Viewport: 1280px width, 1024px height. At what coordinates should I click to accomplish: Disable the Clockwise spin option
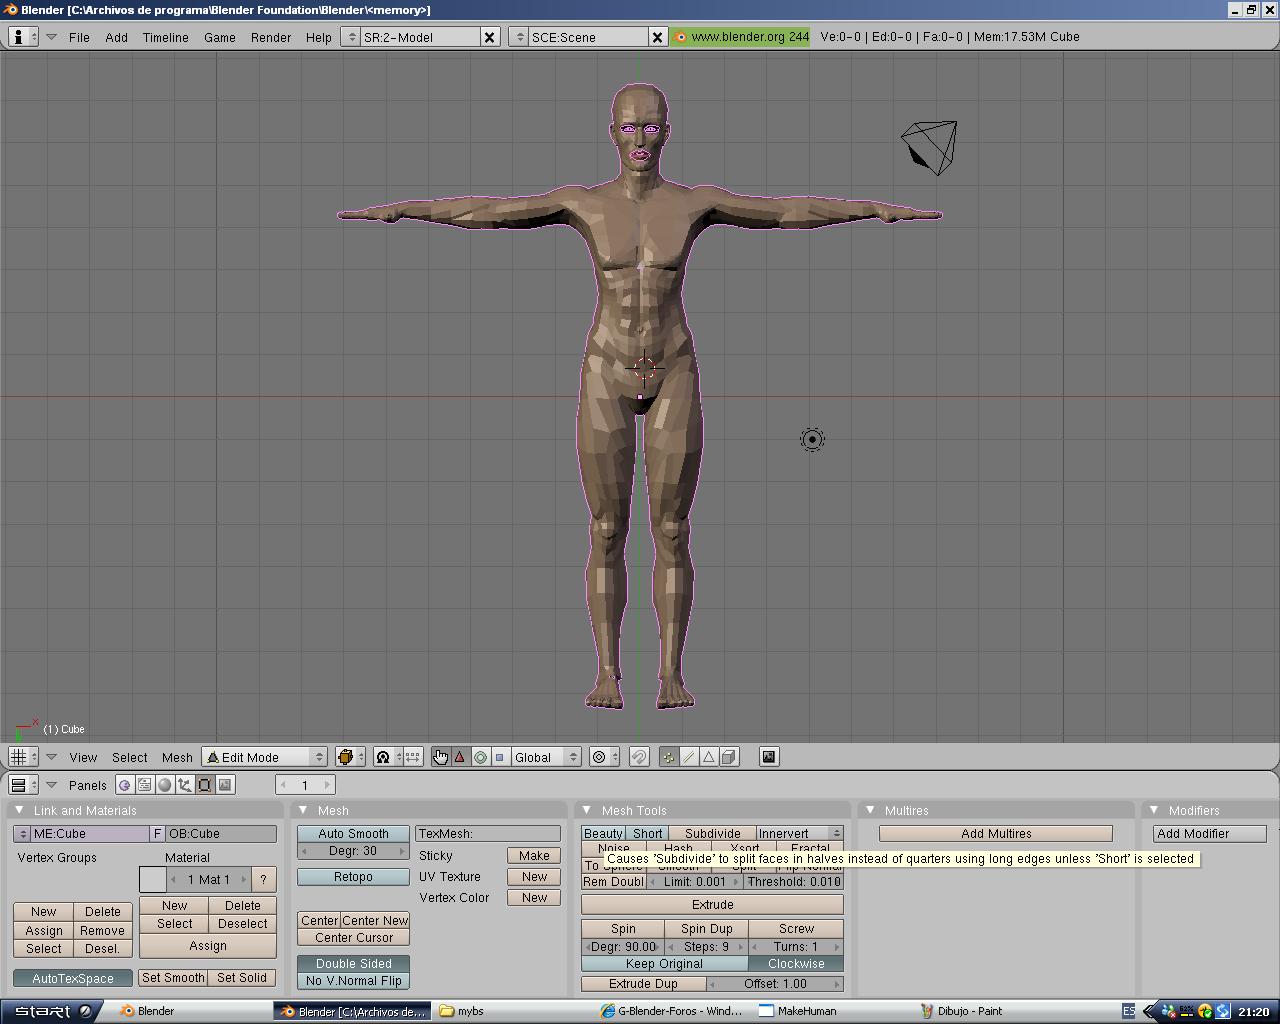click(796, 964)
